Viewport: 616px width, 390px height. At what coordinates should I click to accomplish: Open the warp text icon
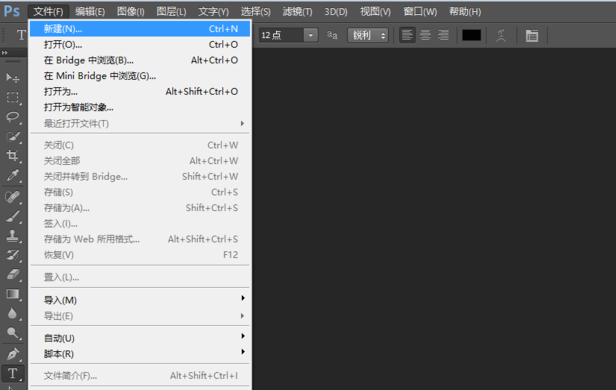[501, 35]
